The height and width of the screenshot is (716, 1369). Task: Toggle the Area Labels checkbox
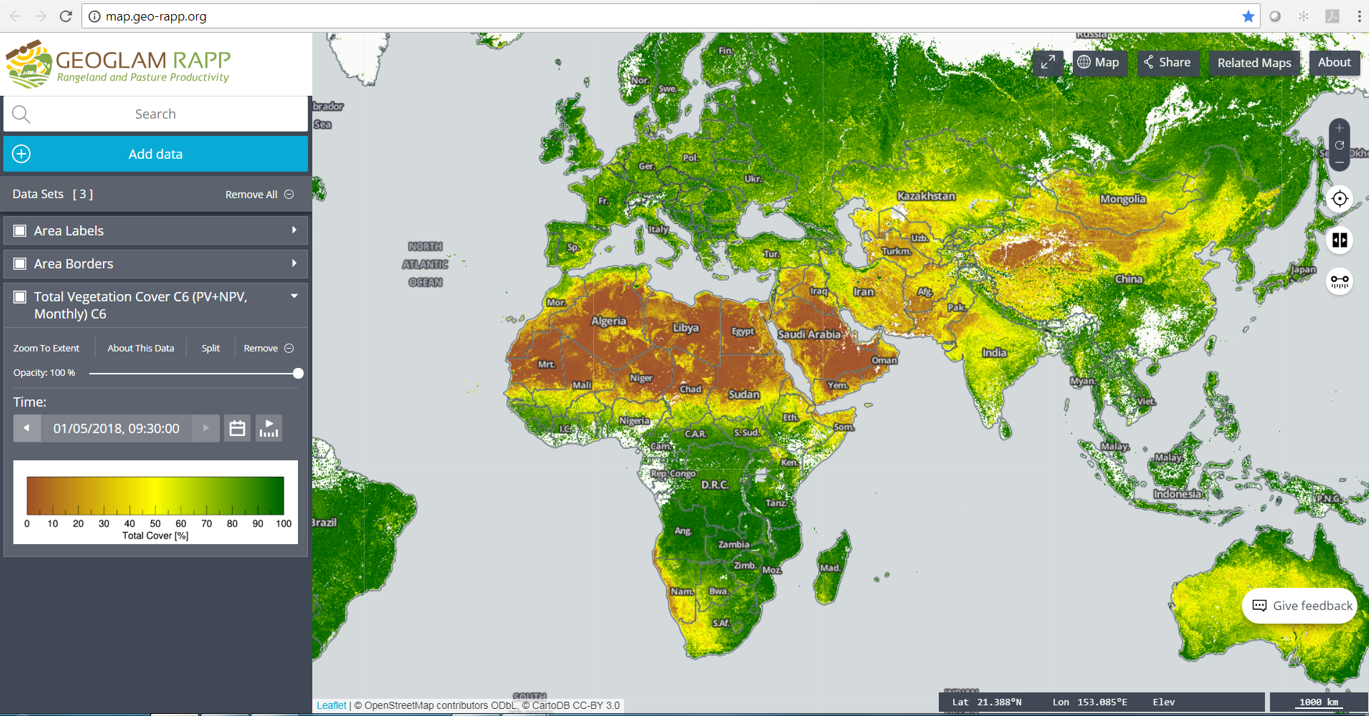tap(20, 231)
